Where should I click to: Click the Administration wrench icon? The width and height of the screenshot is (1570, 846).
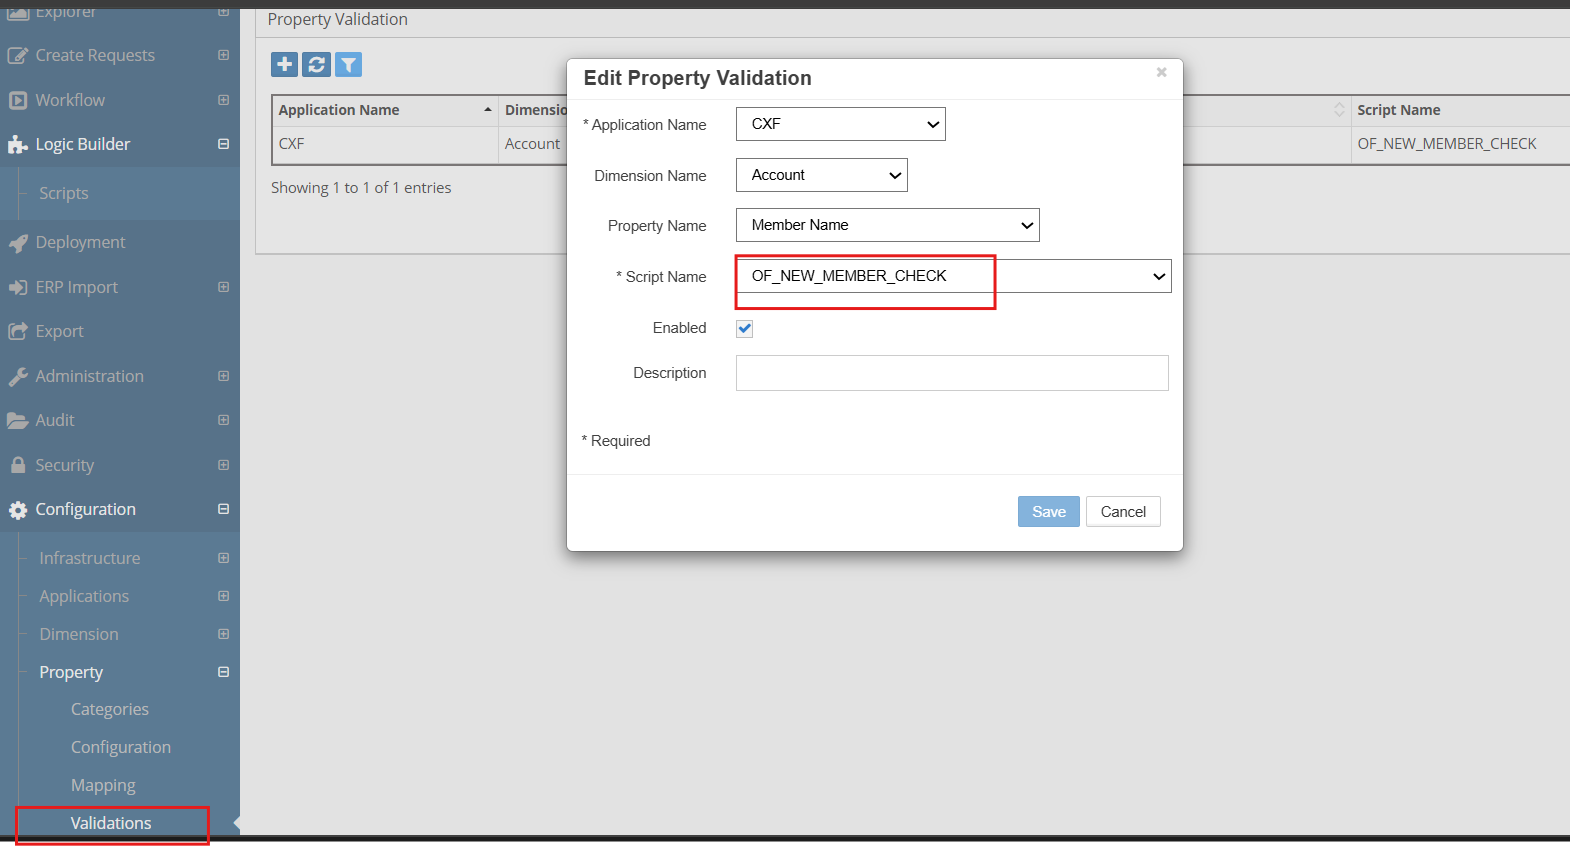[17, 377]
